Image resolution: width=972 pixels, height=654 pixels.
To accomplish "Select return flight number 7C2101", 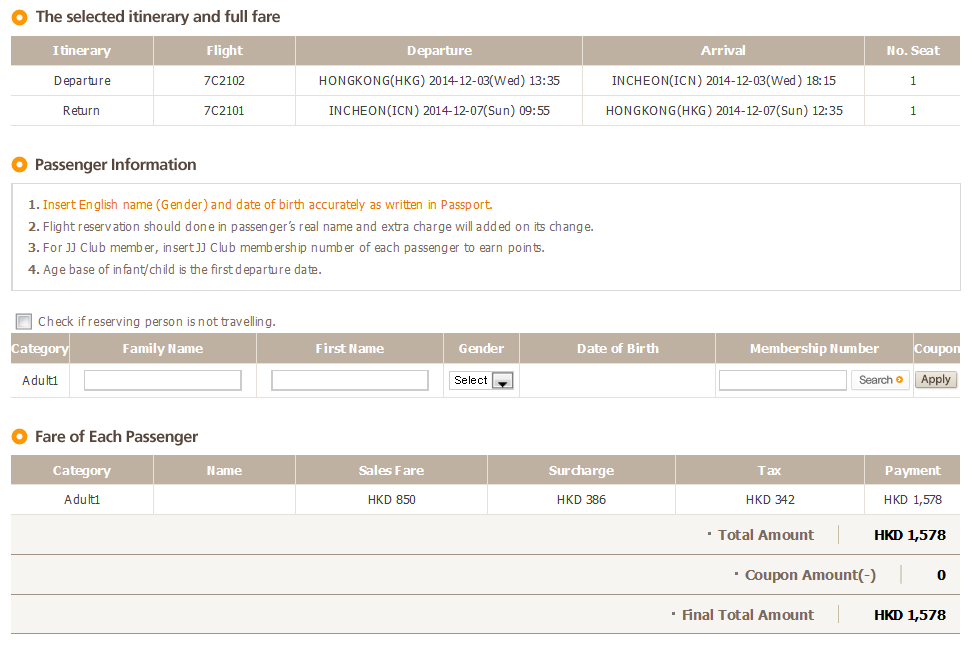I will [x=224, y=111].
